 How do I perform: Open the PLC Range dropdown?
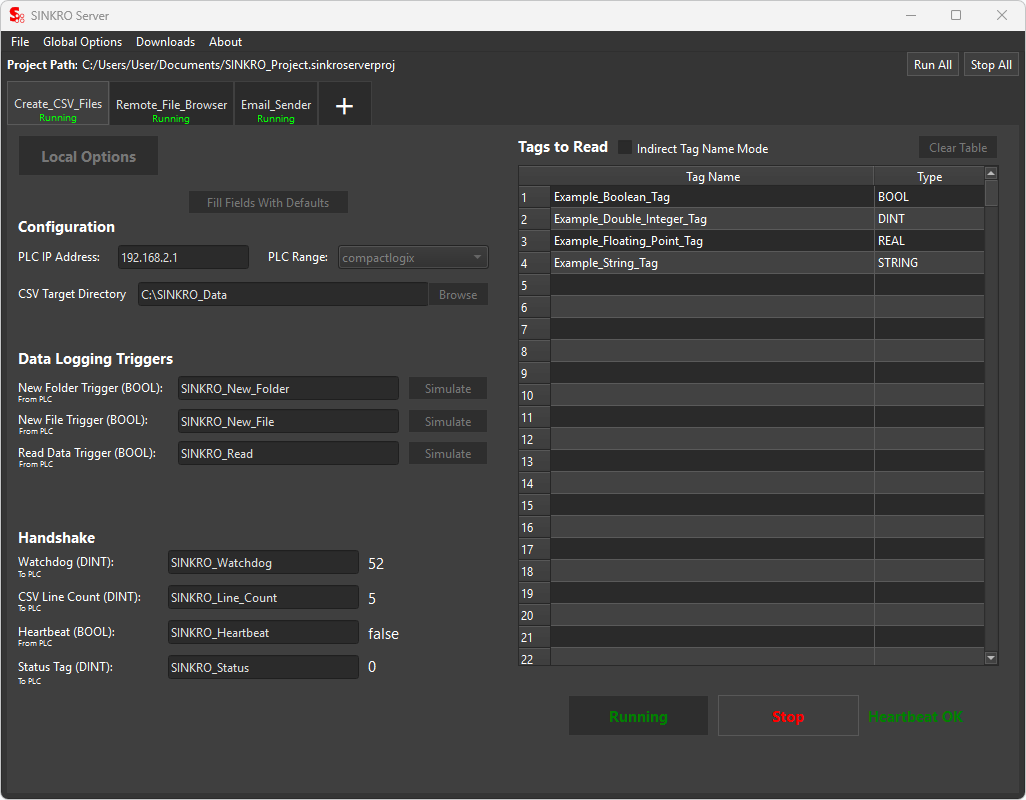(x=413, y=258)
